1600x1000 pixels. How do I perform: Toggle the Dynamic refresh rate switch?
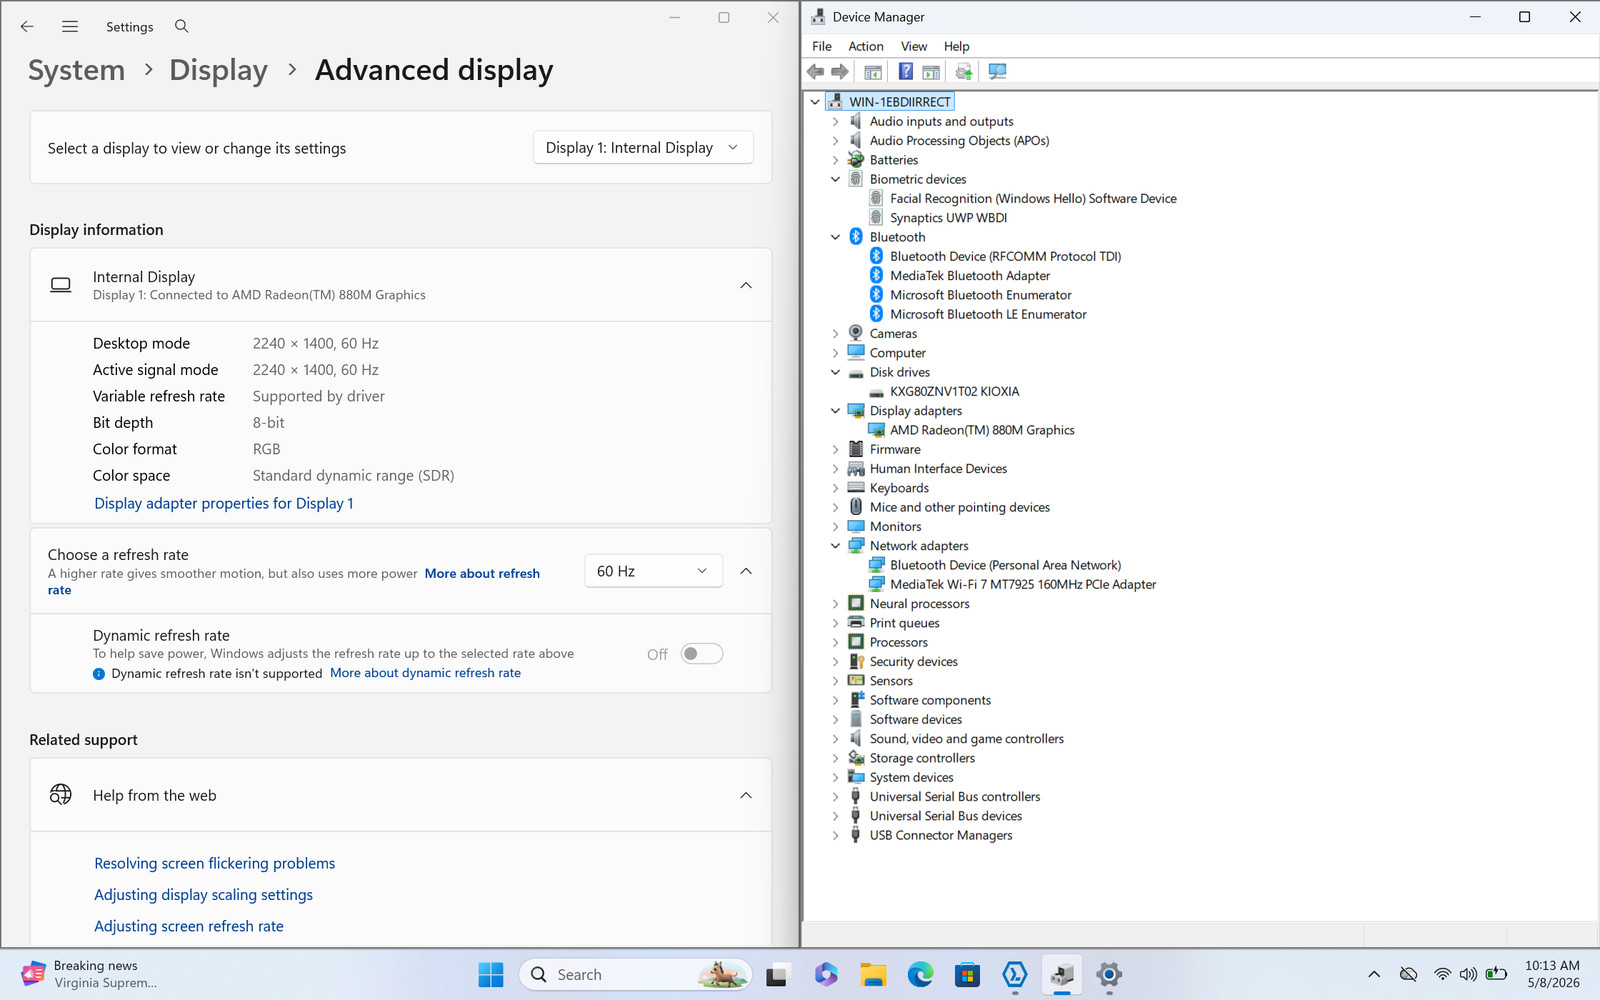702,654
